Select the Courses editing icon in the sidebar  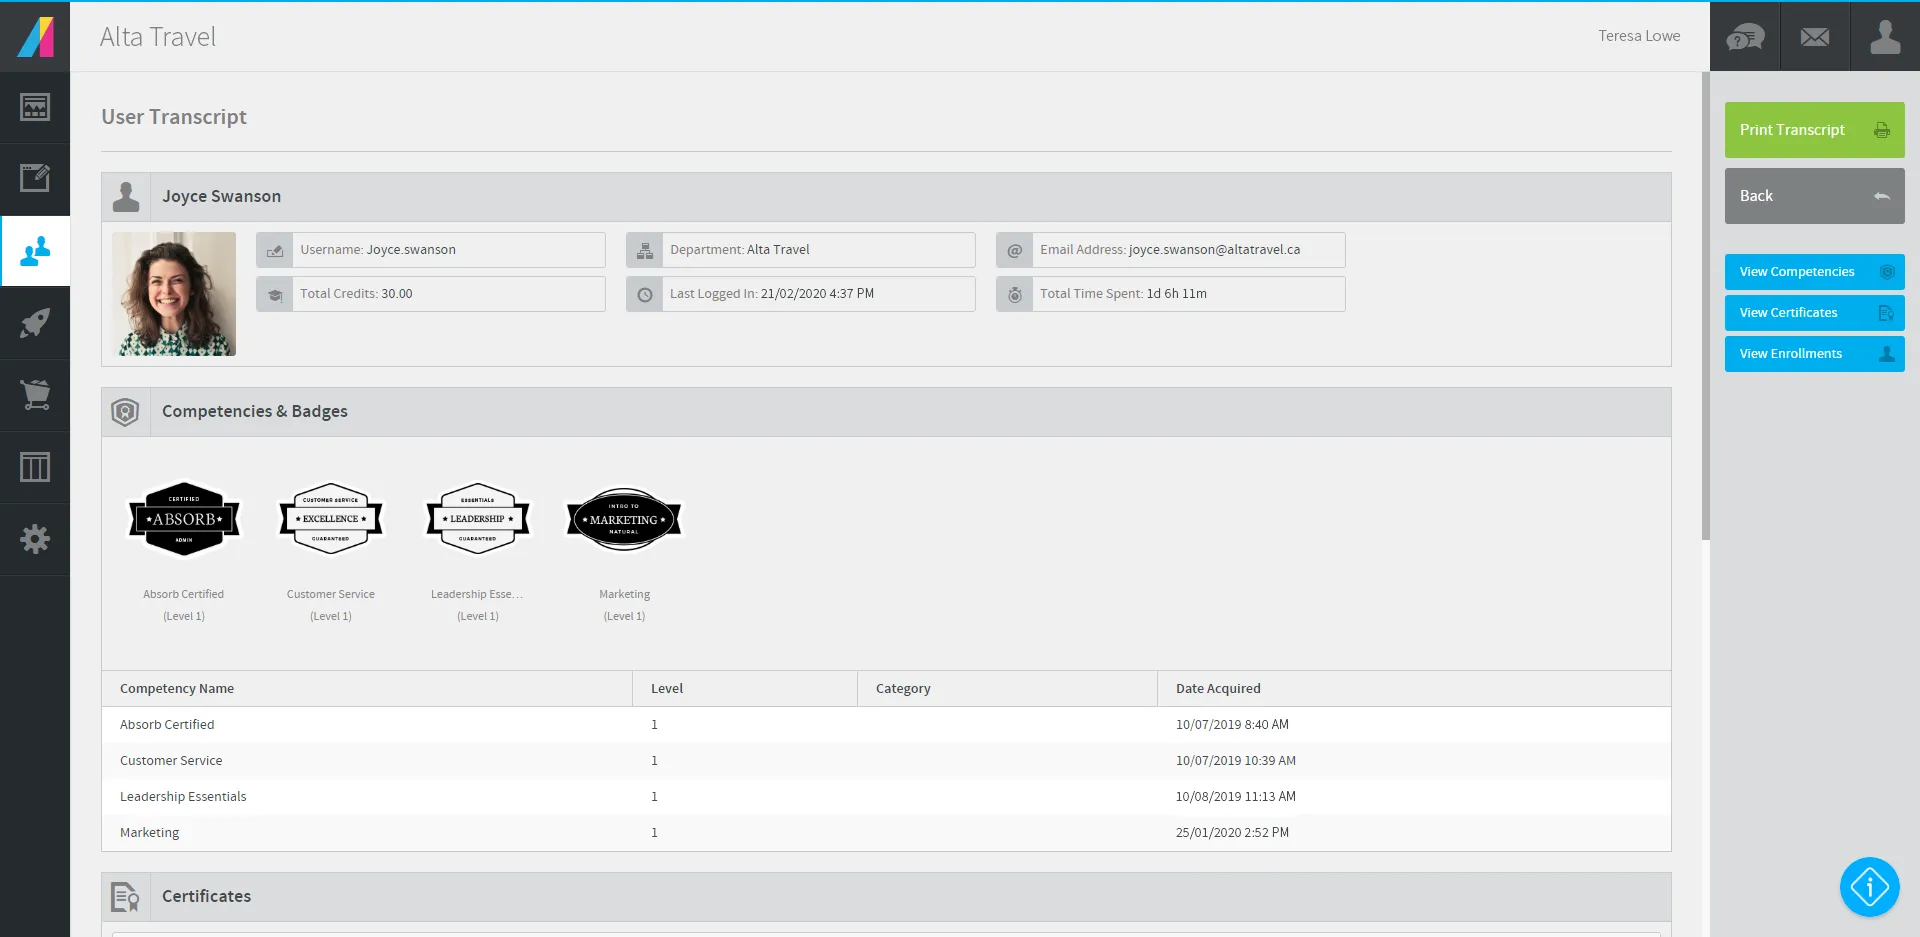click(x=35, y=179)
